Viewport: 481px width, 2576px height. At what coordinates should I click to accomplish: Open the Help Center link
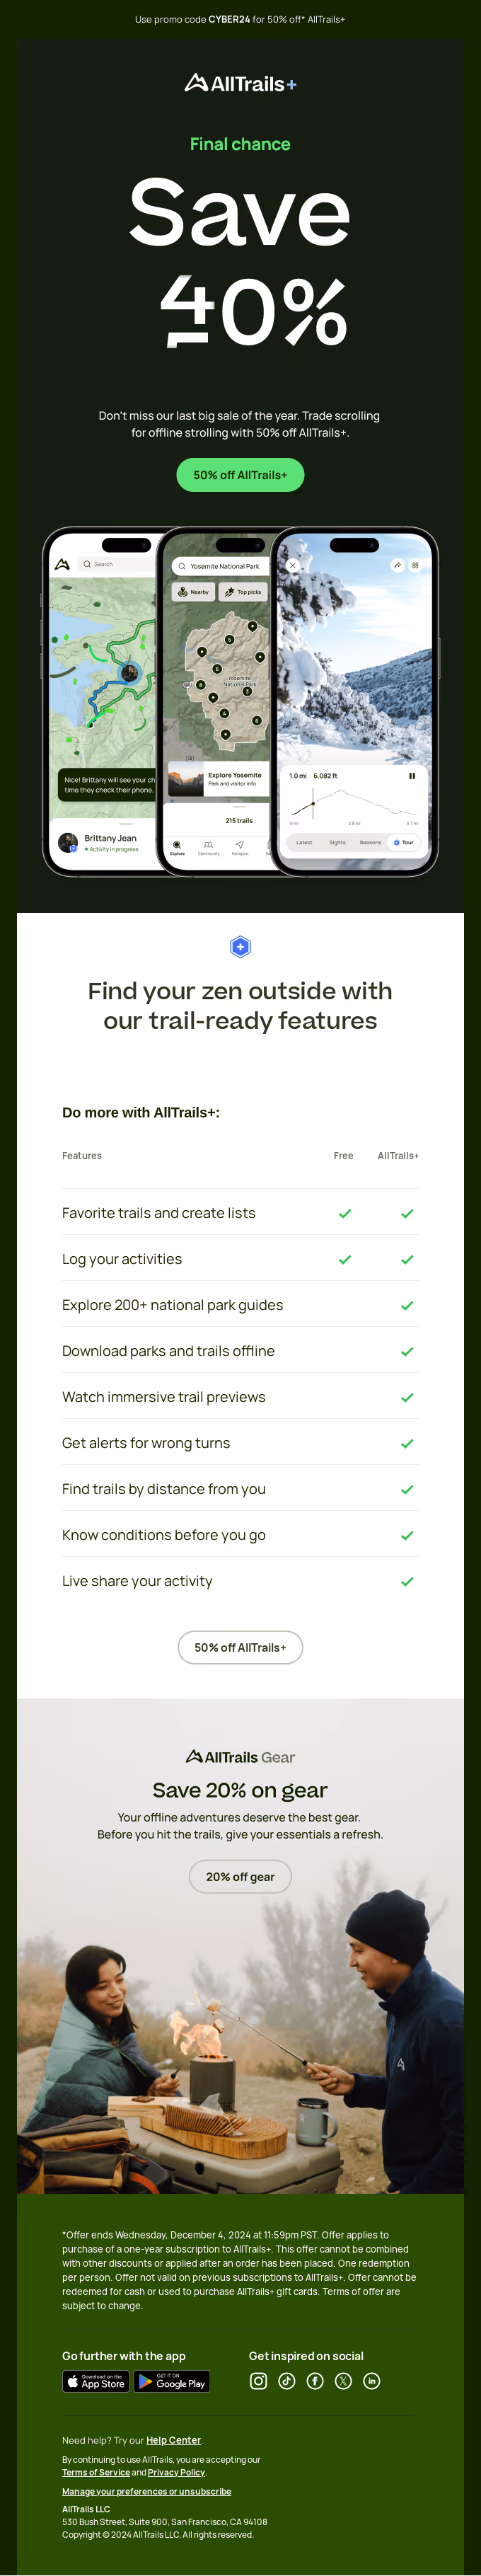(174, 2440)
